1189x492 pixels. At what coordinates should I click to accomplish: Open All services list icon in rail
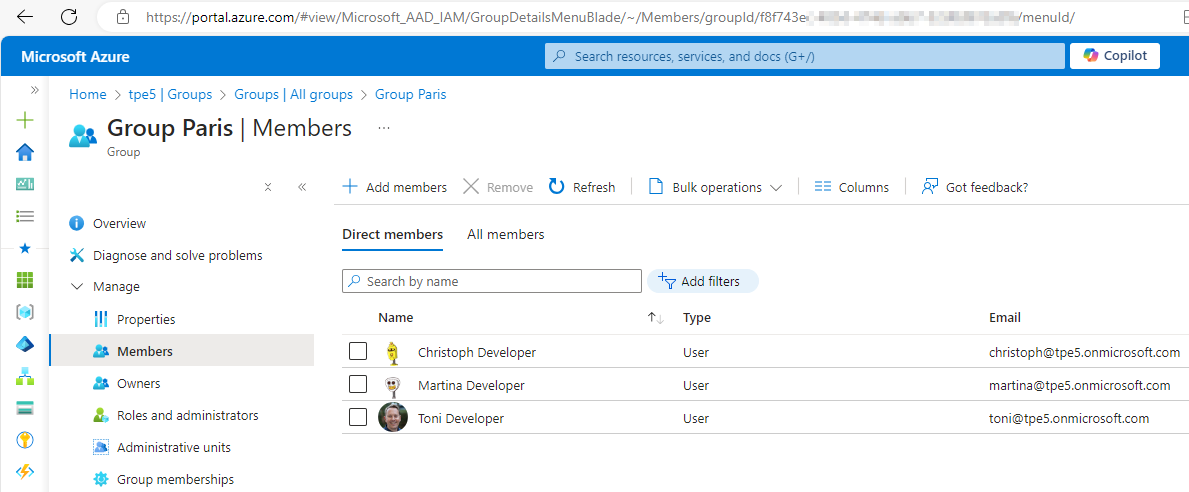(25, 216)
